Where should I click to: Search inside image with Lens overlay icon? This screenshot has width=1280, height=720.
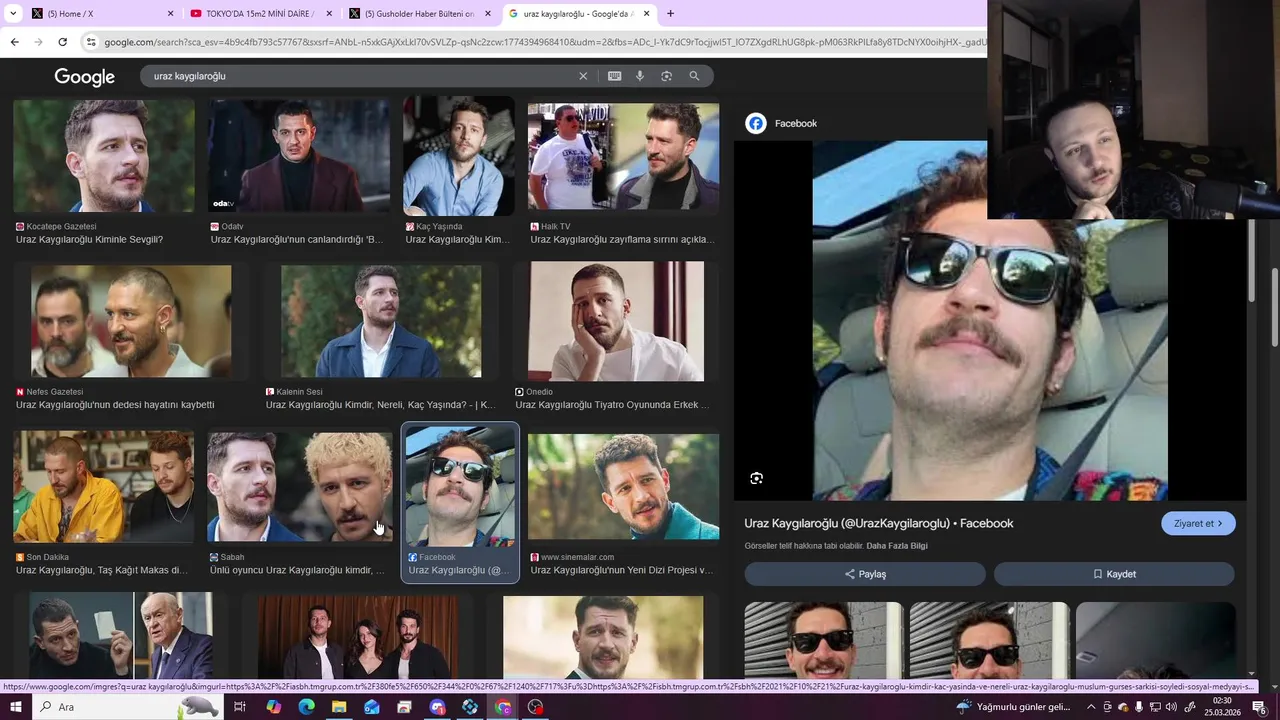pyautogui.click(x=757, y=478)
